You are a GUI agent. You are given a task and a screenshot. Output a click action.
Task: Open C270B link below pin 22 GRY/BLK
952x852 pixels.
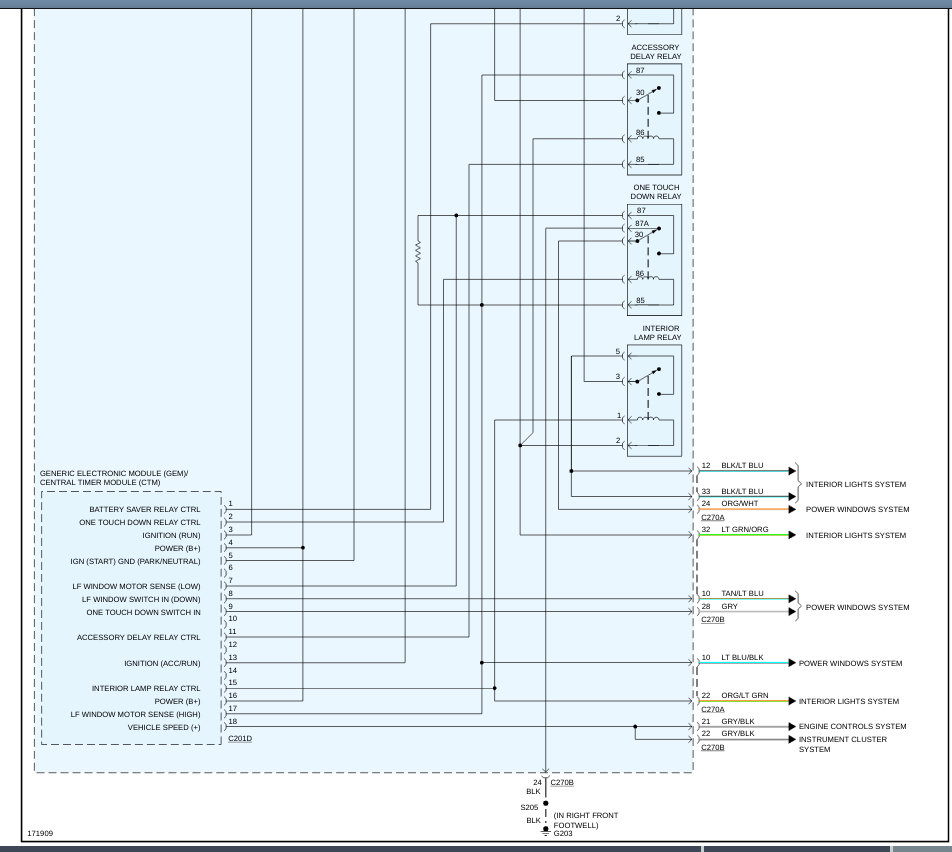pos(713,748)
